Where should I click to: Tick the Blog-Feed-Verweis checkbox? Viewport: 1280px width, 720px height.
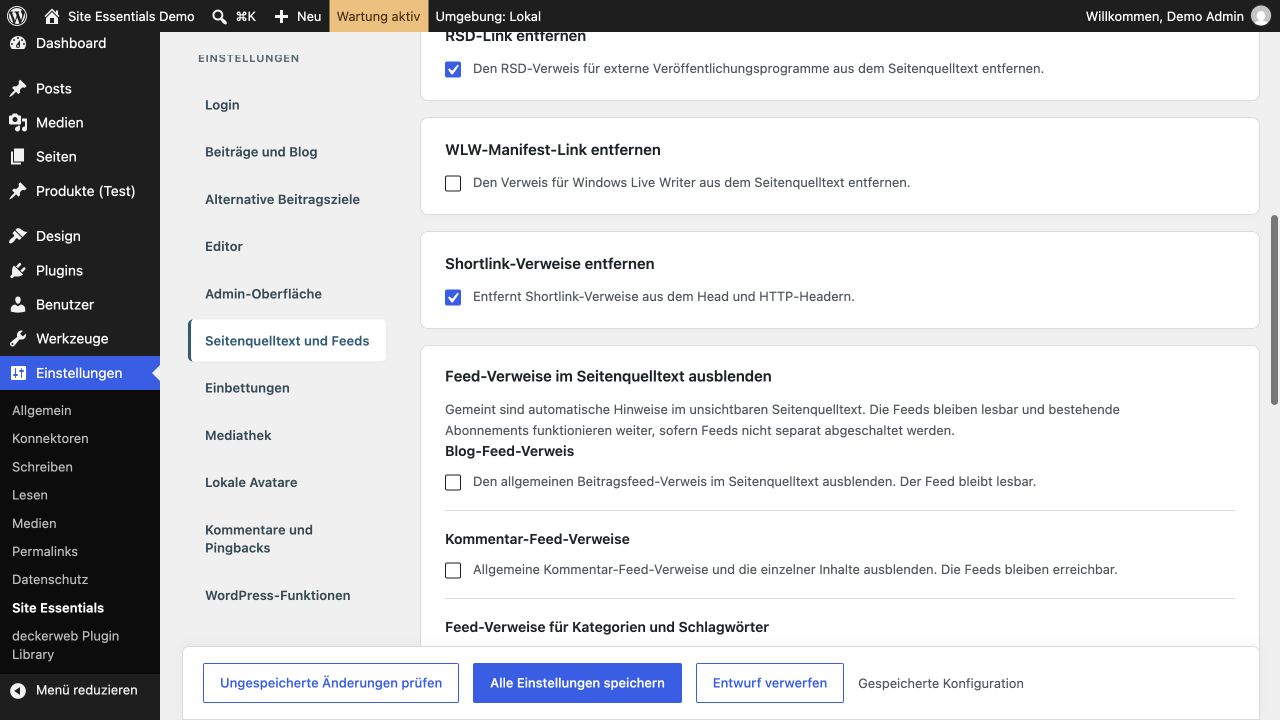click(x=453, y=482)
